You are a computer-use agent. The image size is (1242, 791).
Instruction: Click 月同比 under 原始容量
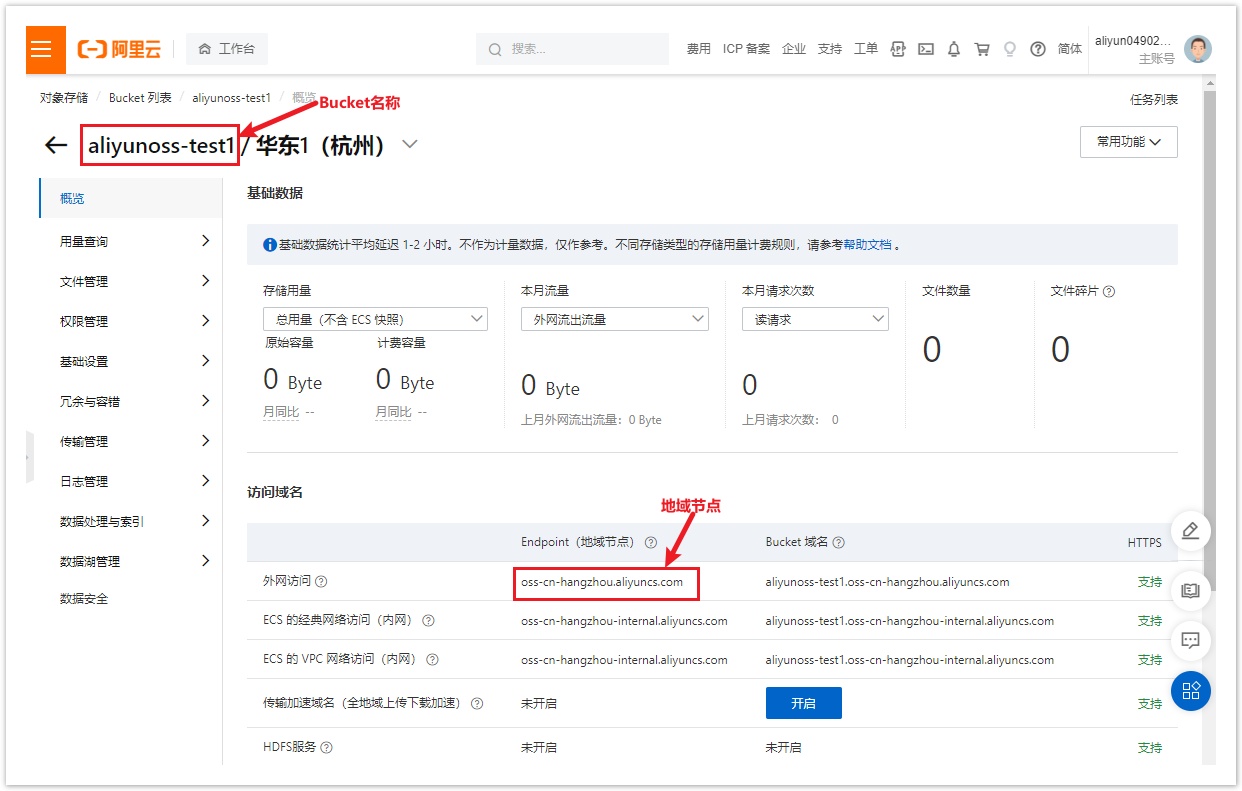click(282, 412)
